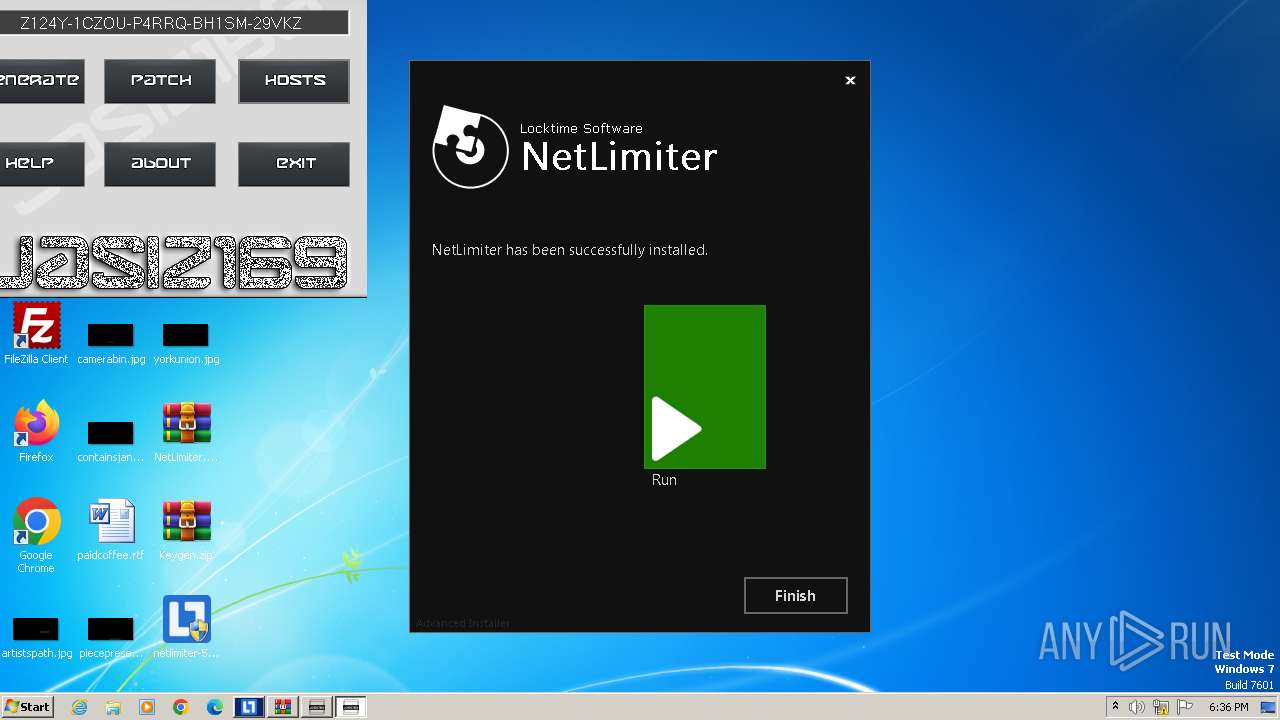
Task: Click the 'Locktime Software' text
Action: (x=581, y=128)
